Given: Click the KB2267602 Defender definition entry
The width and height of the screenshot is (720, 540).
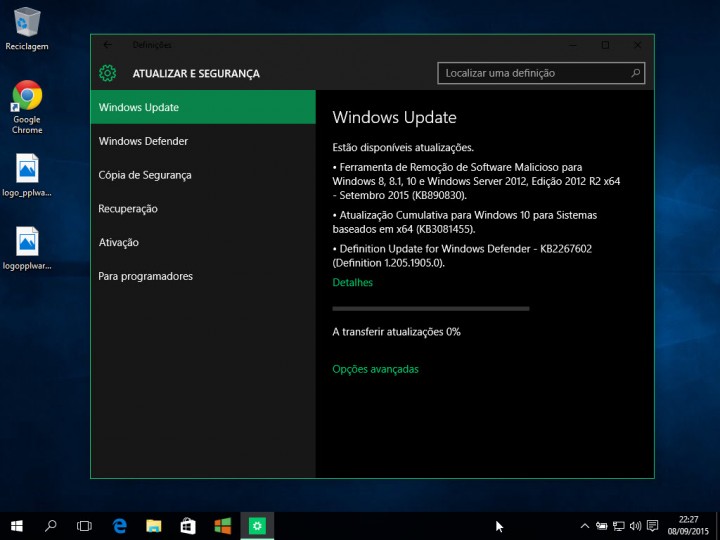Looking at the screenshot, I should pyautogui.click(x=462, y=256).
